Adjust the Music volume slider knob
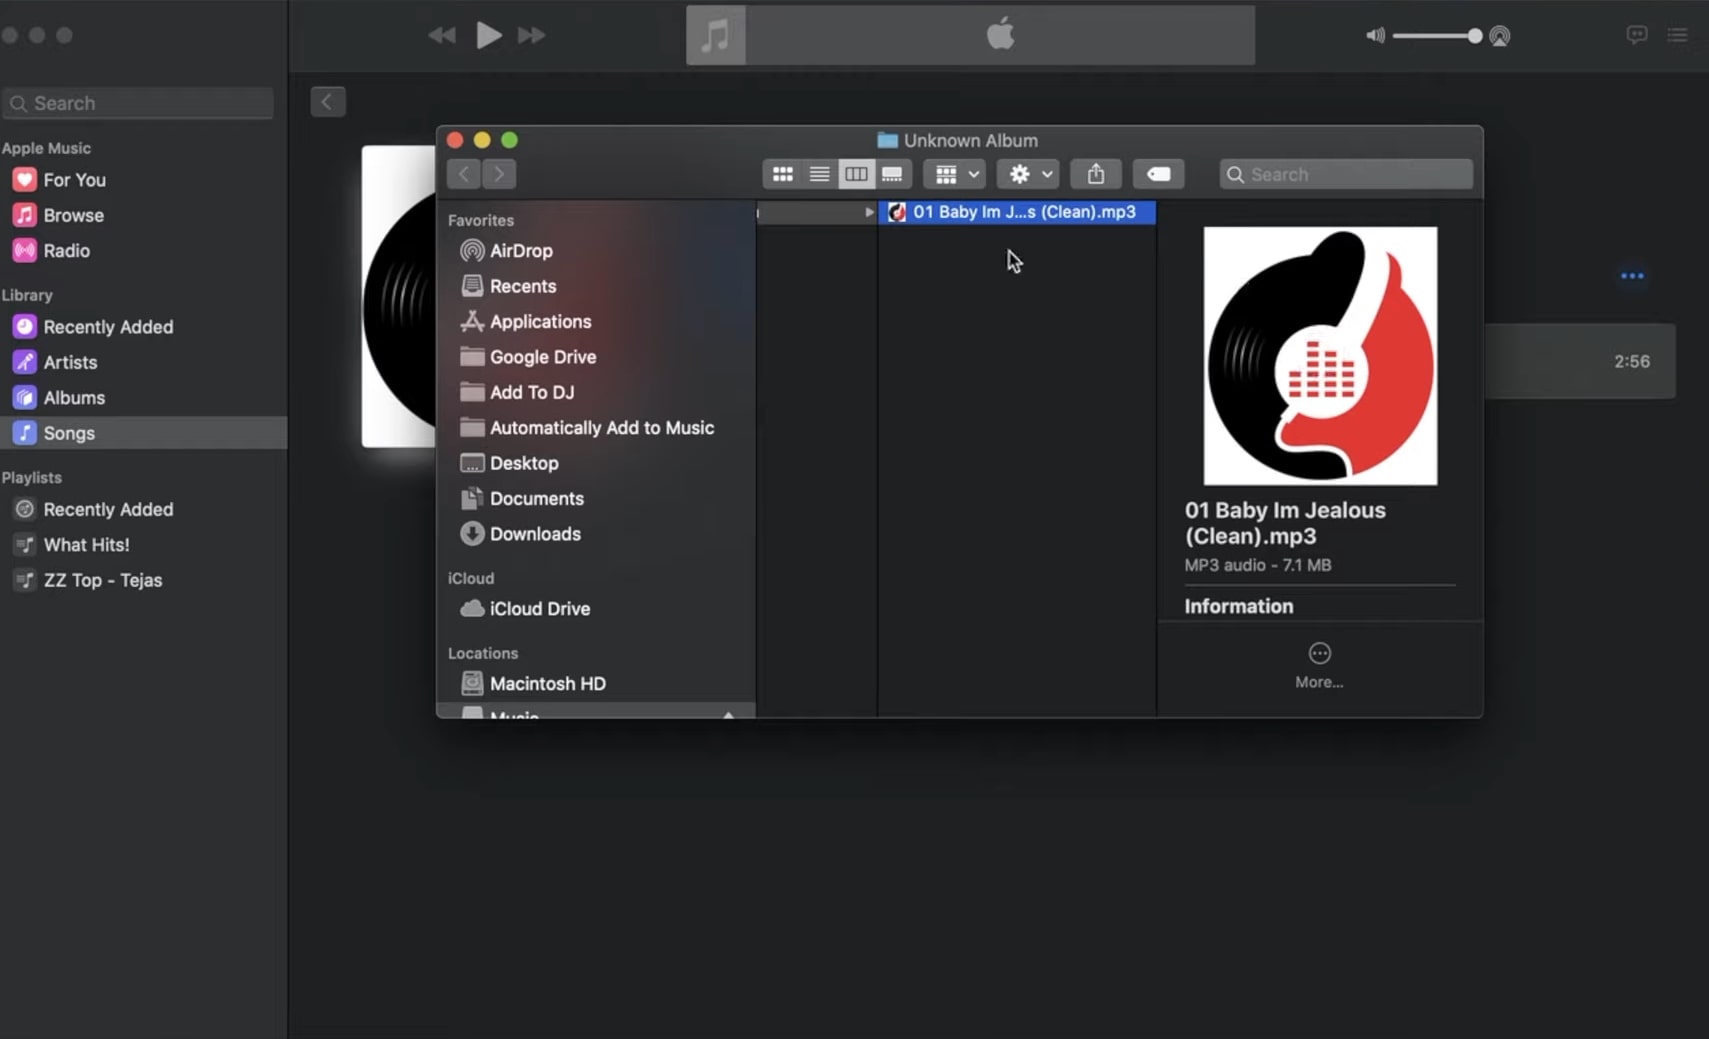 coord(1474,36)
